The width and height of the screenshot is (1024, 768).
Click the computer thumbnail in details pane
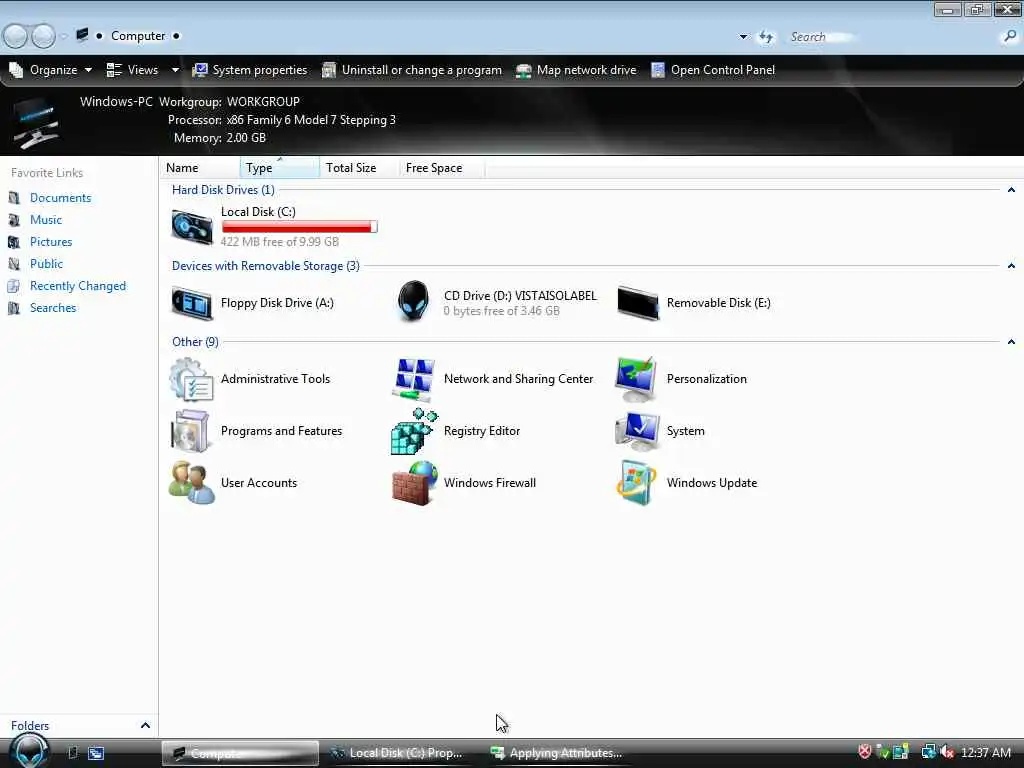click(x=36, y=122)
